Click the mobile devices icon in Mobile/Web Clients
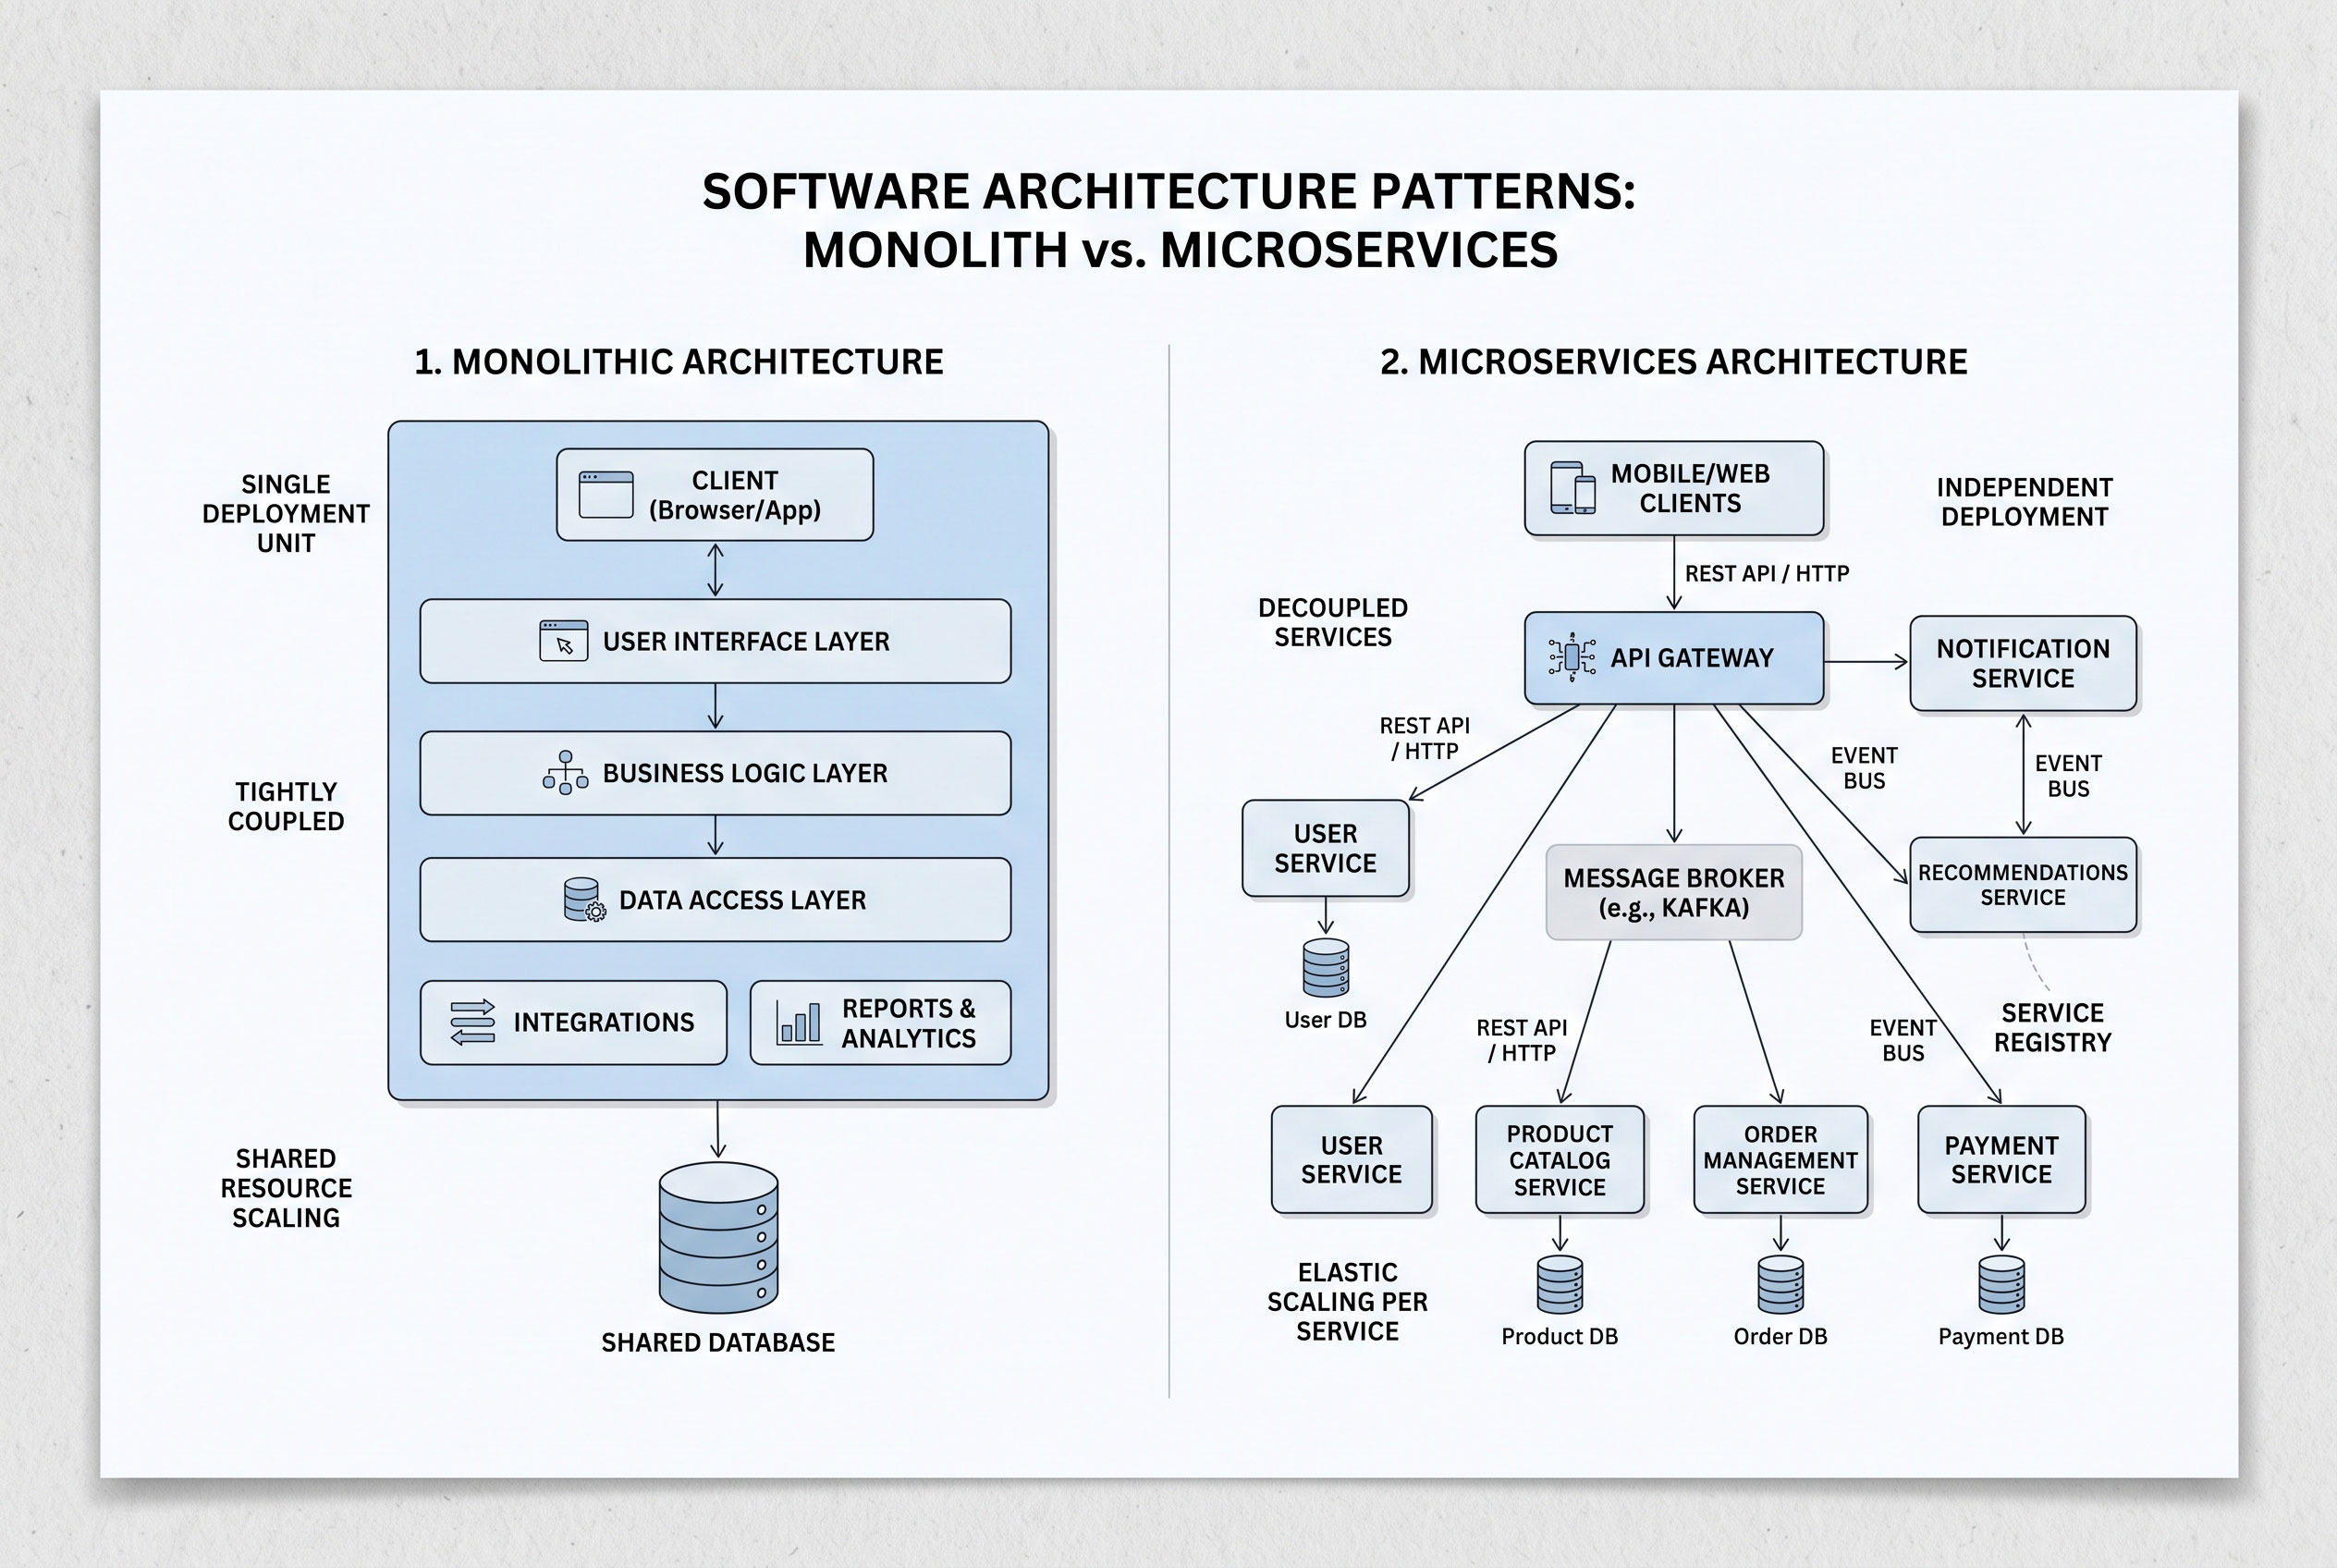 (1573, 488)
